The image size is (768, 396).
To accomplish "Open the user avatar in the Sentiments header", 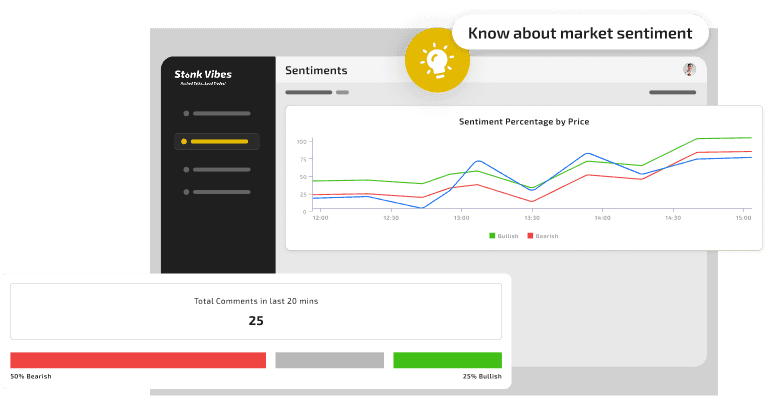I will tap(689, 70).
